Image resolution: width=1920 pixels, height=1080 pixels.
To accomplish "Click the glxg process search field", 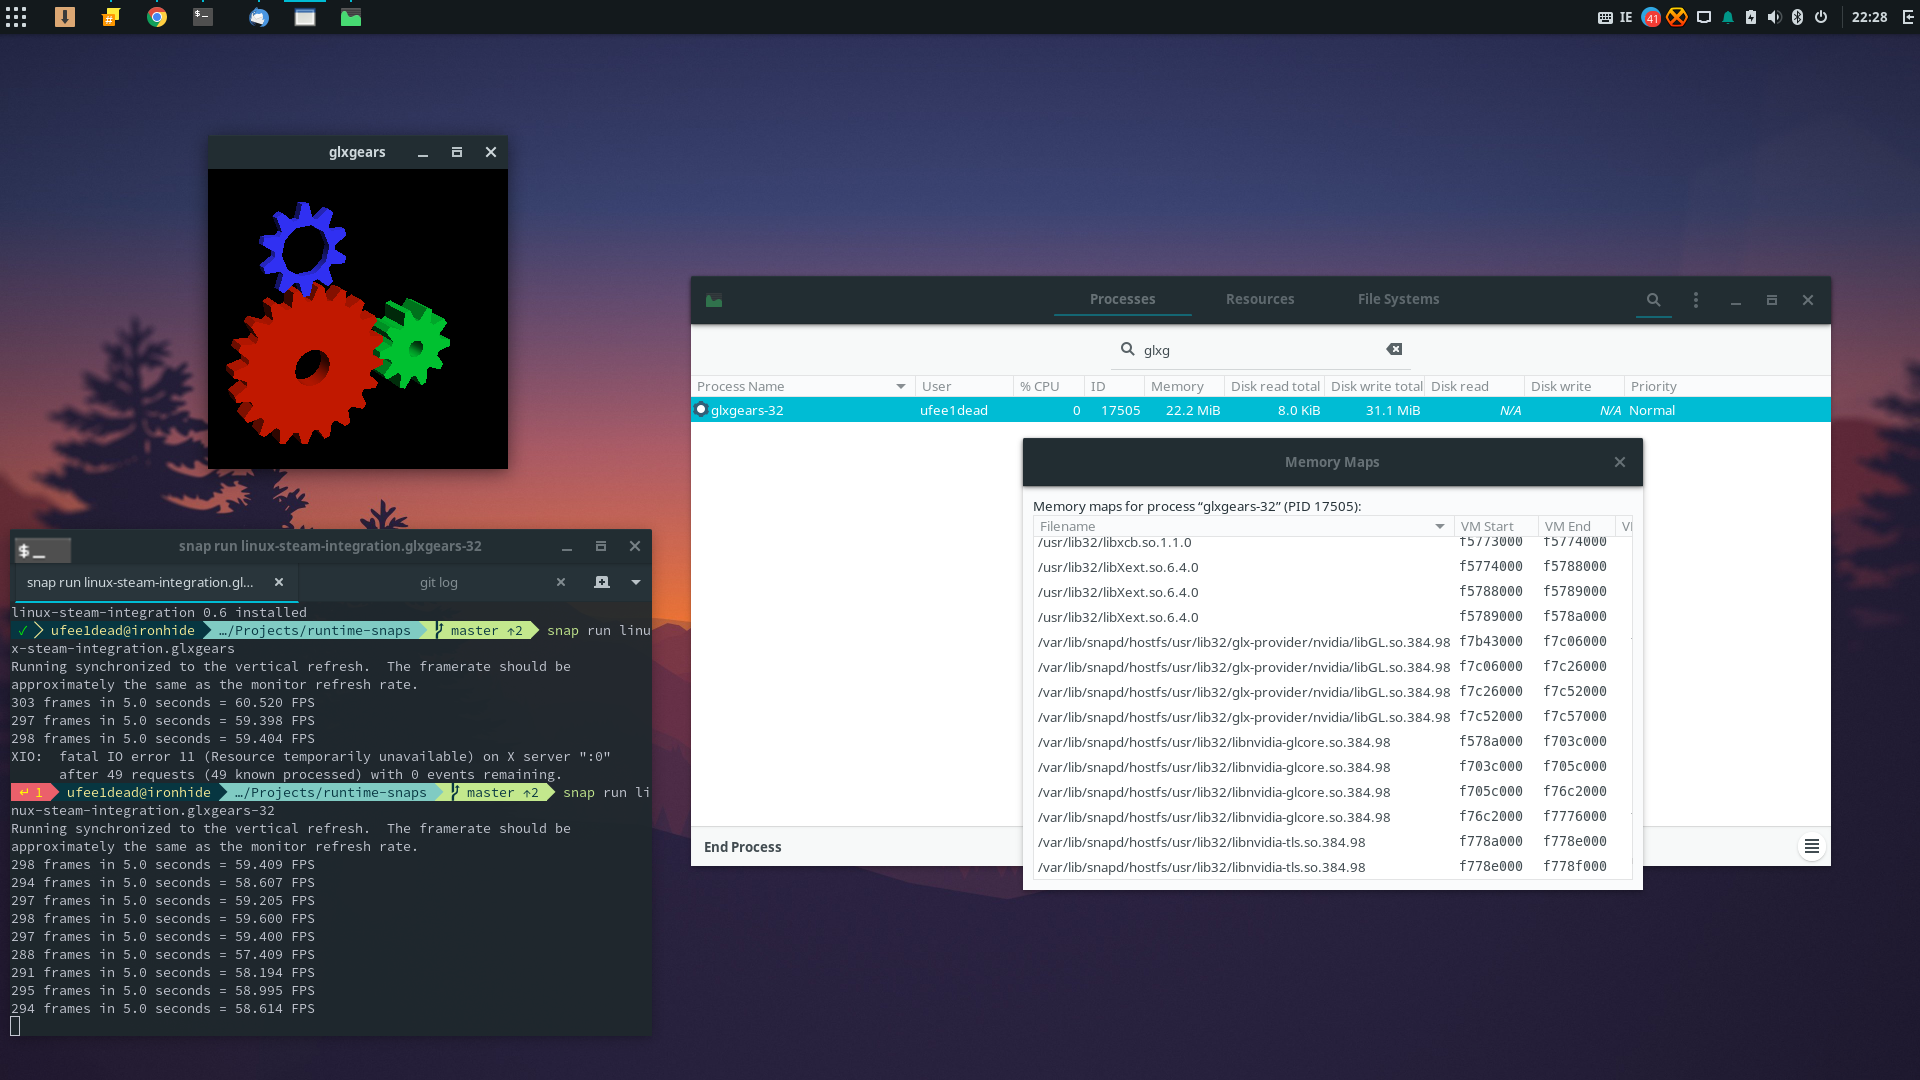I will pos(1260,350).
